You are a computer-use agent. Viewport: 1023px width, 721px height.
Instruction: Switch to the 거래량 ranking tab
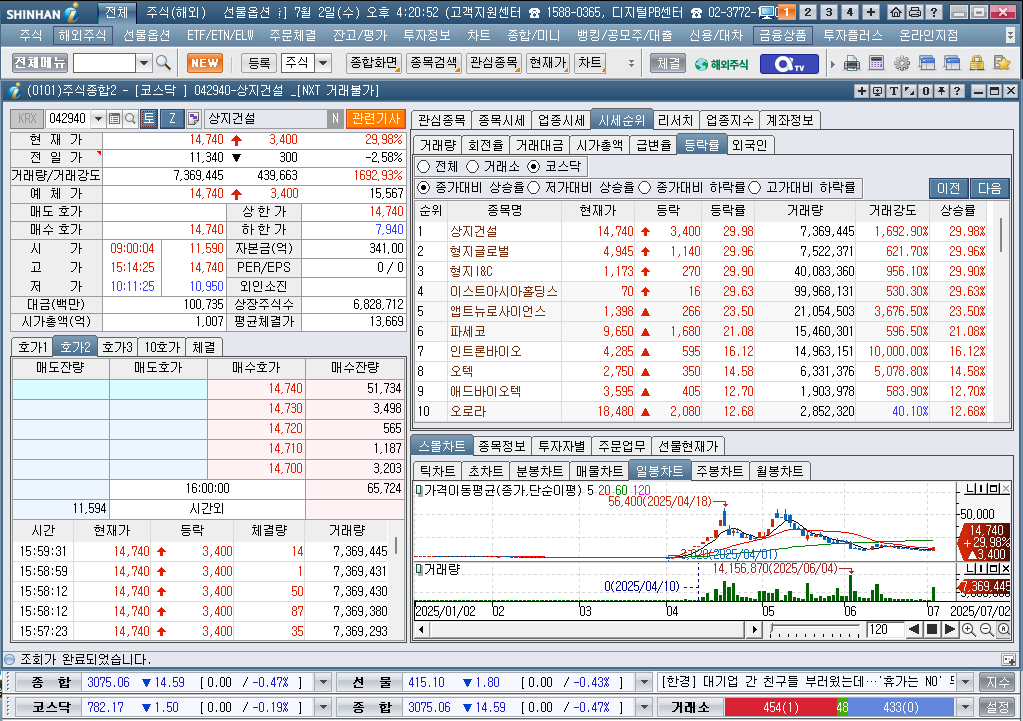[438, 145]
